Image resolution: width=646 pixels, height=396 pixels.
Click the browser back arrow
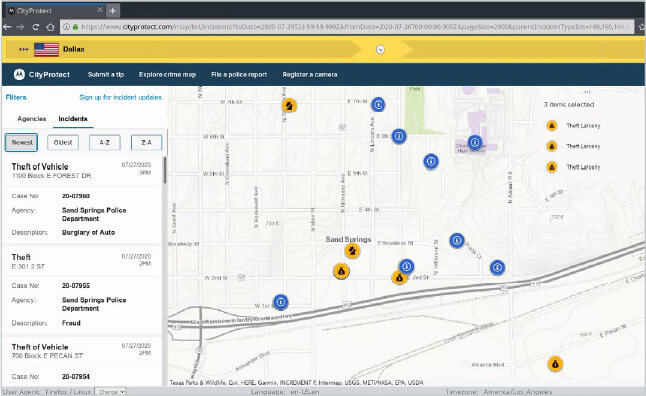[7, 27]
